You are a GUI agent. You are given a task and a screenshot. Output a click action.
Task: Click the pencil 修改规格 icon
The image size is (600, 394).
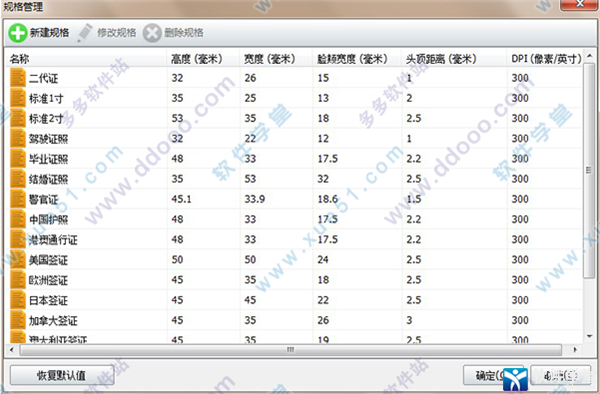(x=85, y=33)
